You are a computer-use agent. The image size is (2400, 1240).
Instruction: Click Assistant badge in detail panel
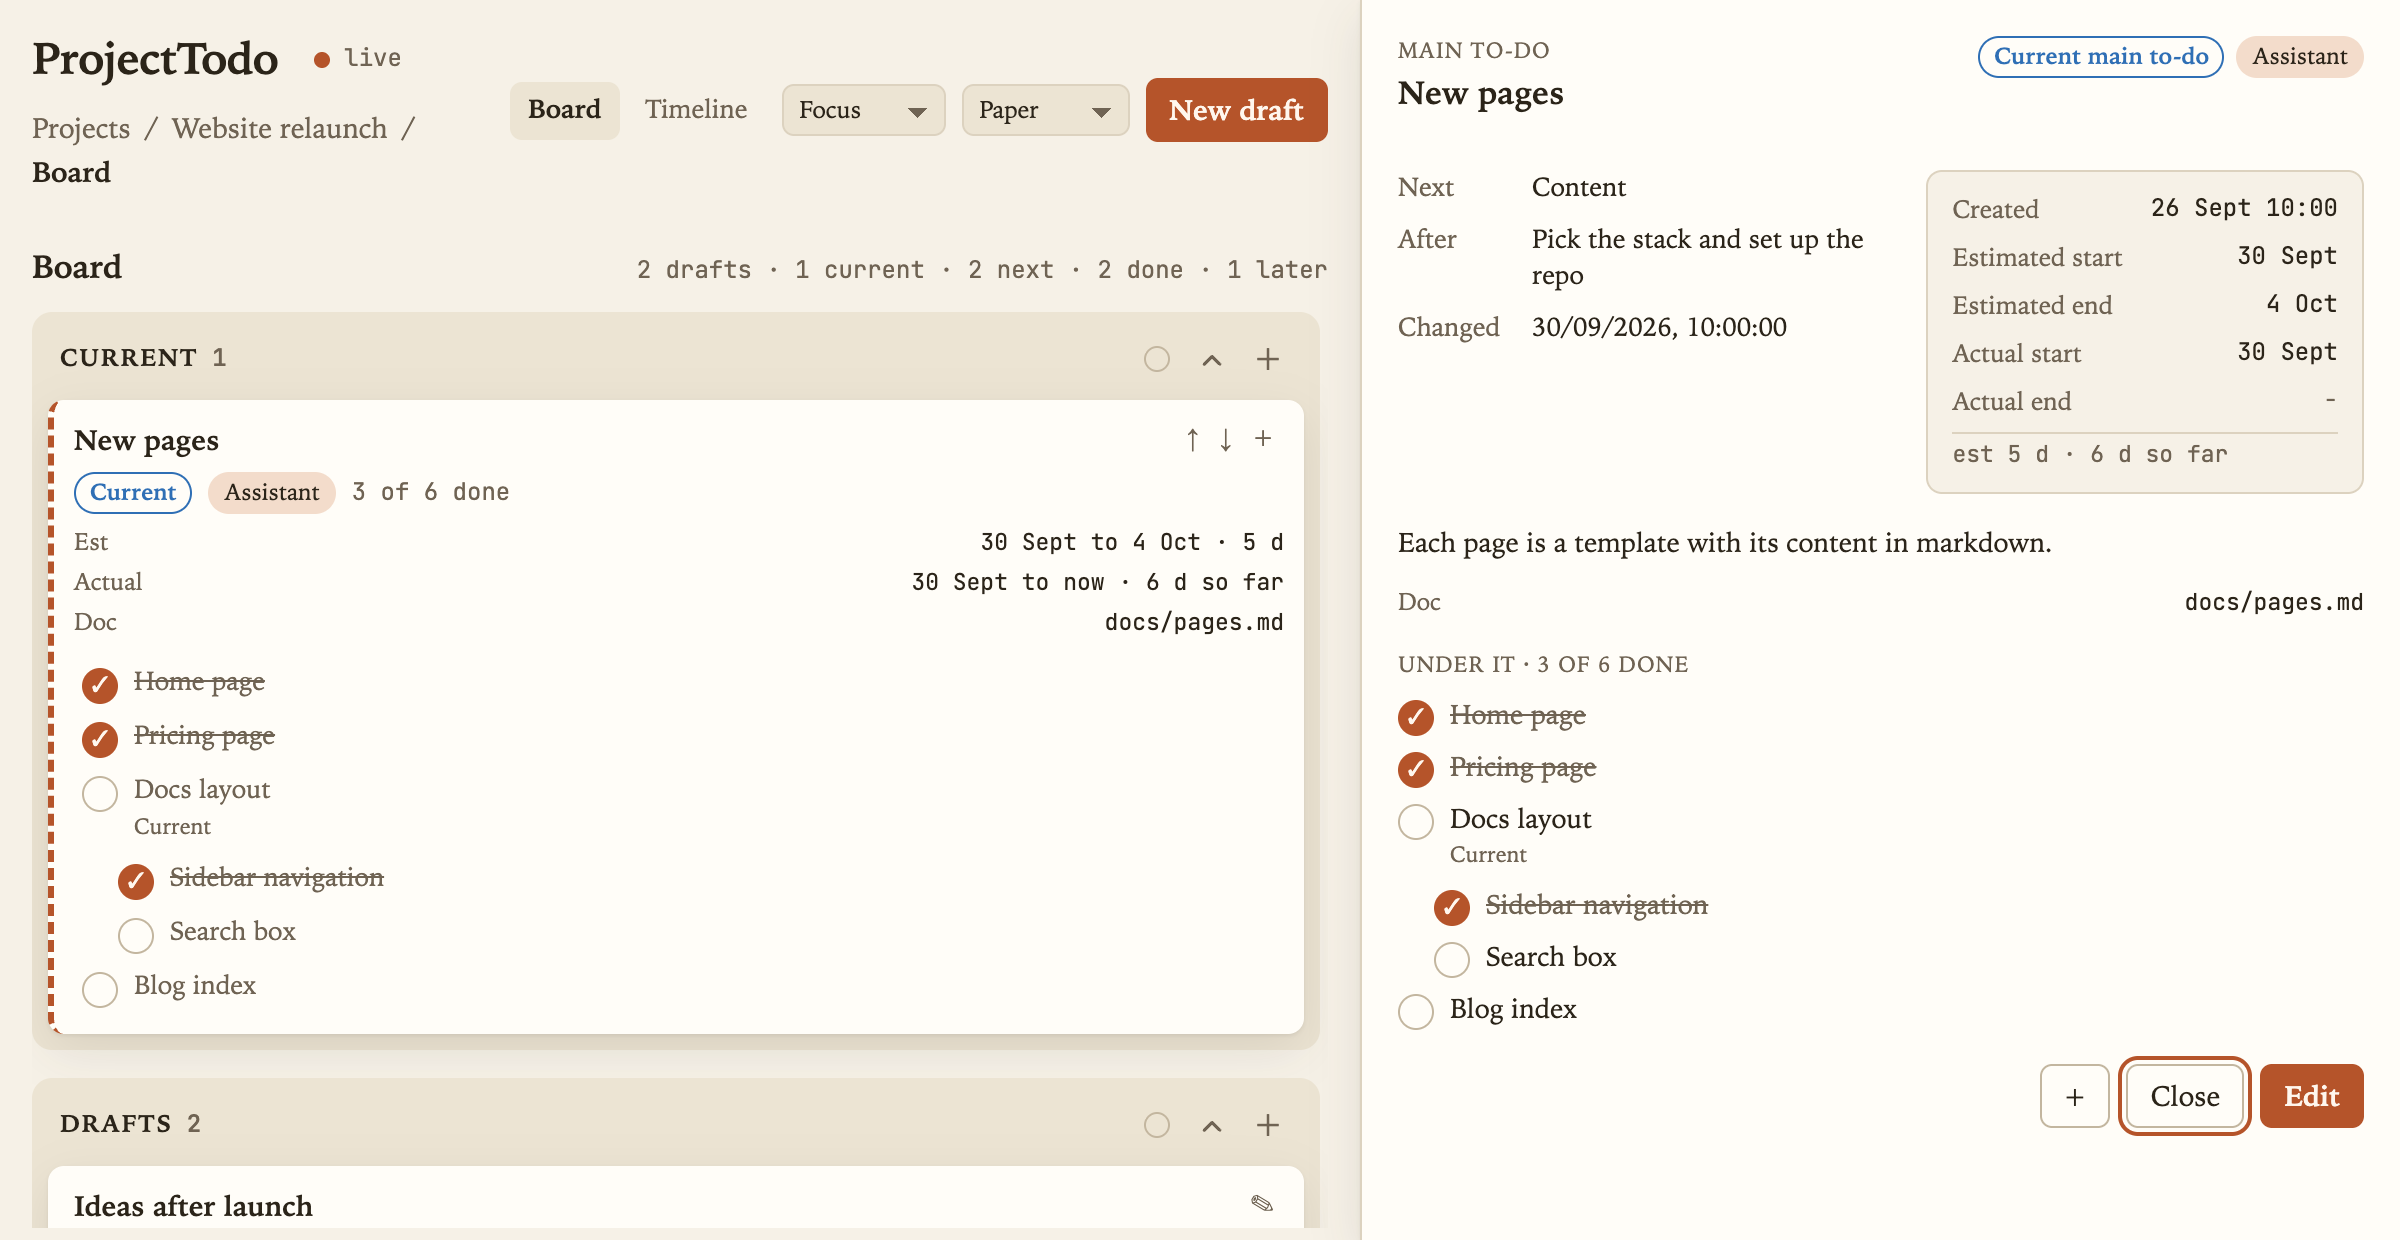[2299, 56]
